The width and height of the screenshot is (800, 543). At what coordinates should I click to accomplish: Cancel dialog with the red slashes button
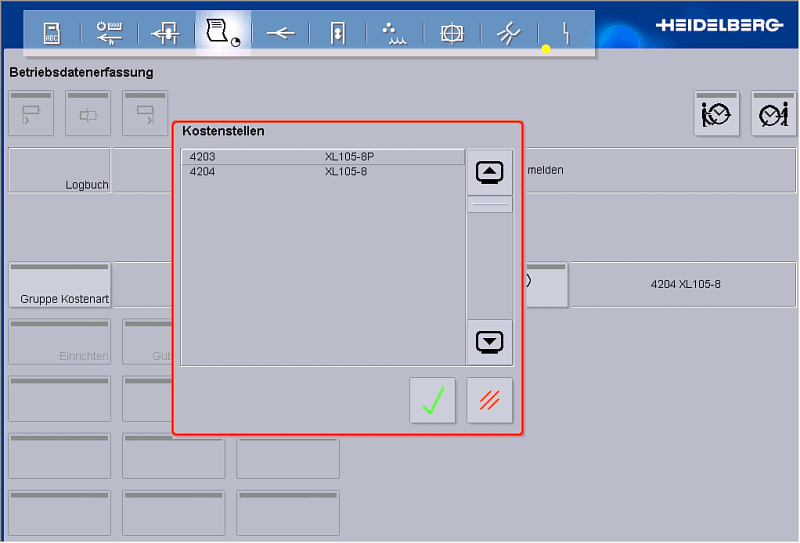[x=489, y=401]
